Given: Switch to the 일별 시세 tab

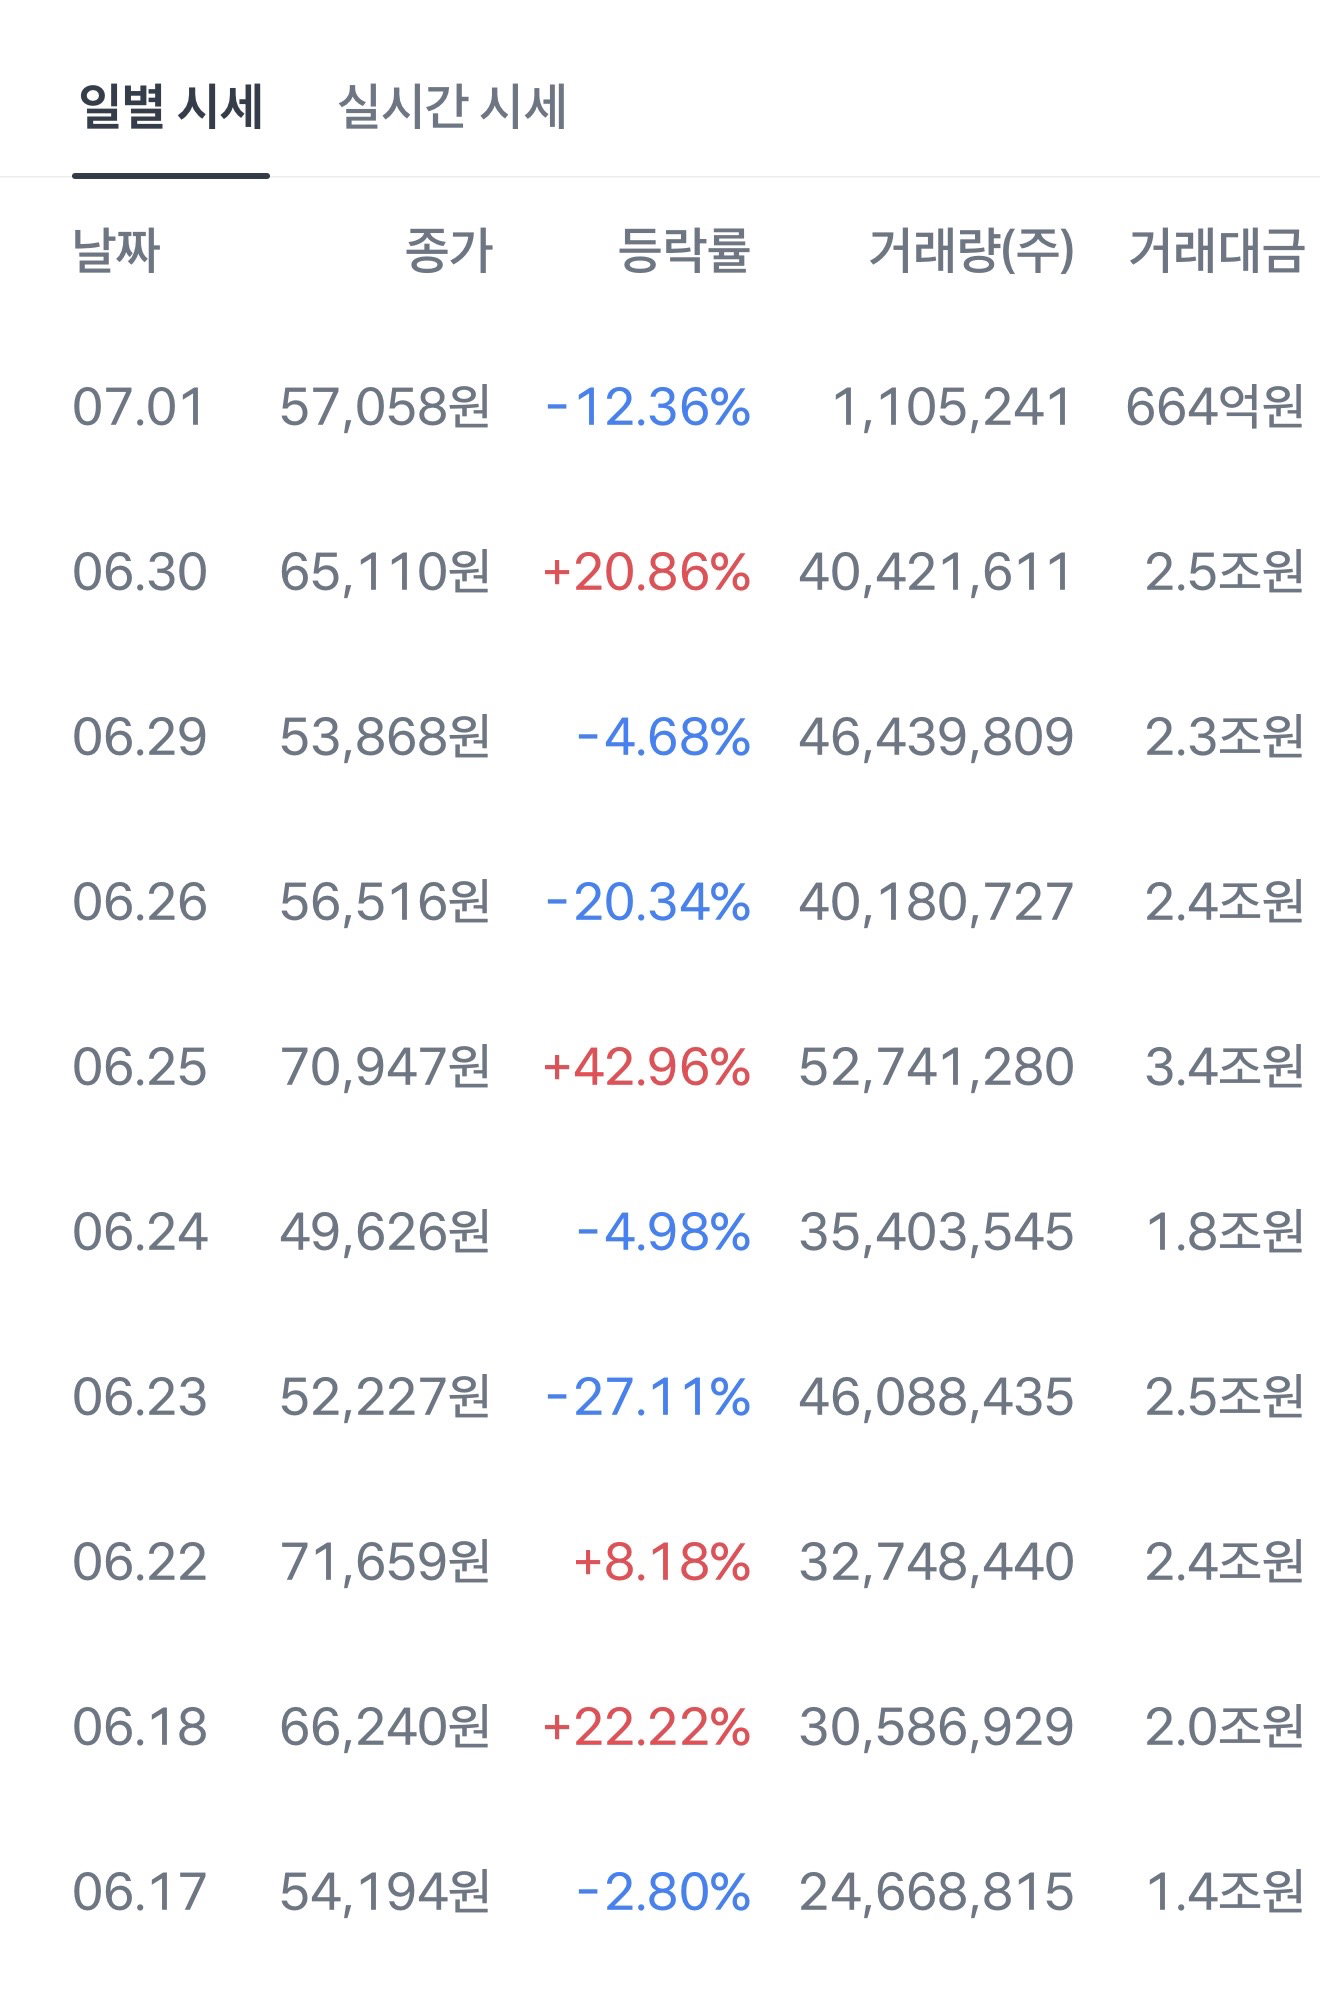Looking at the screenshot, I should pos(171,107).
